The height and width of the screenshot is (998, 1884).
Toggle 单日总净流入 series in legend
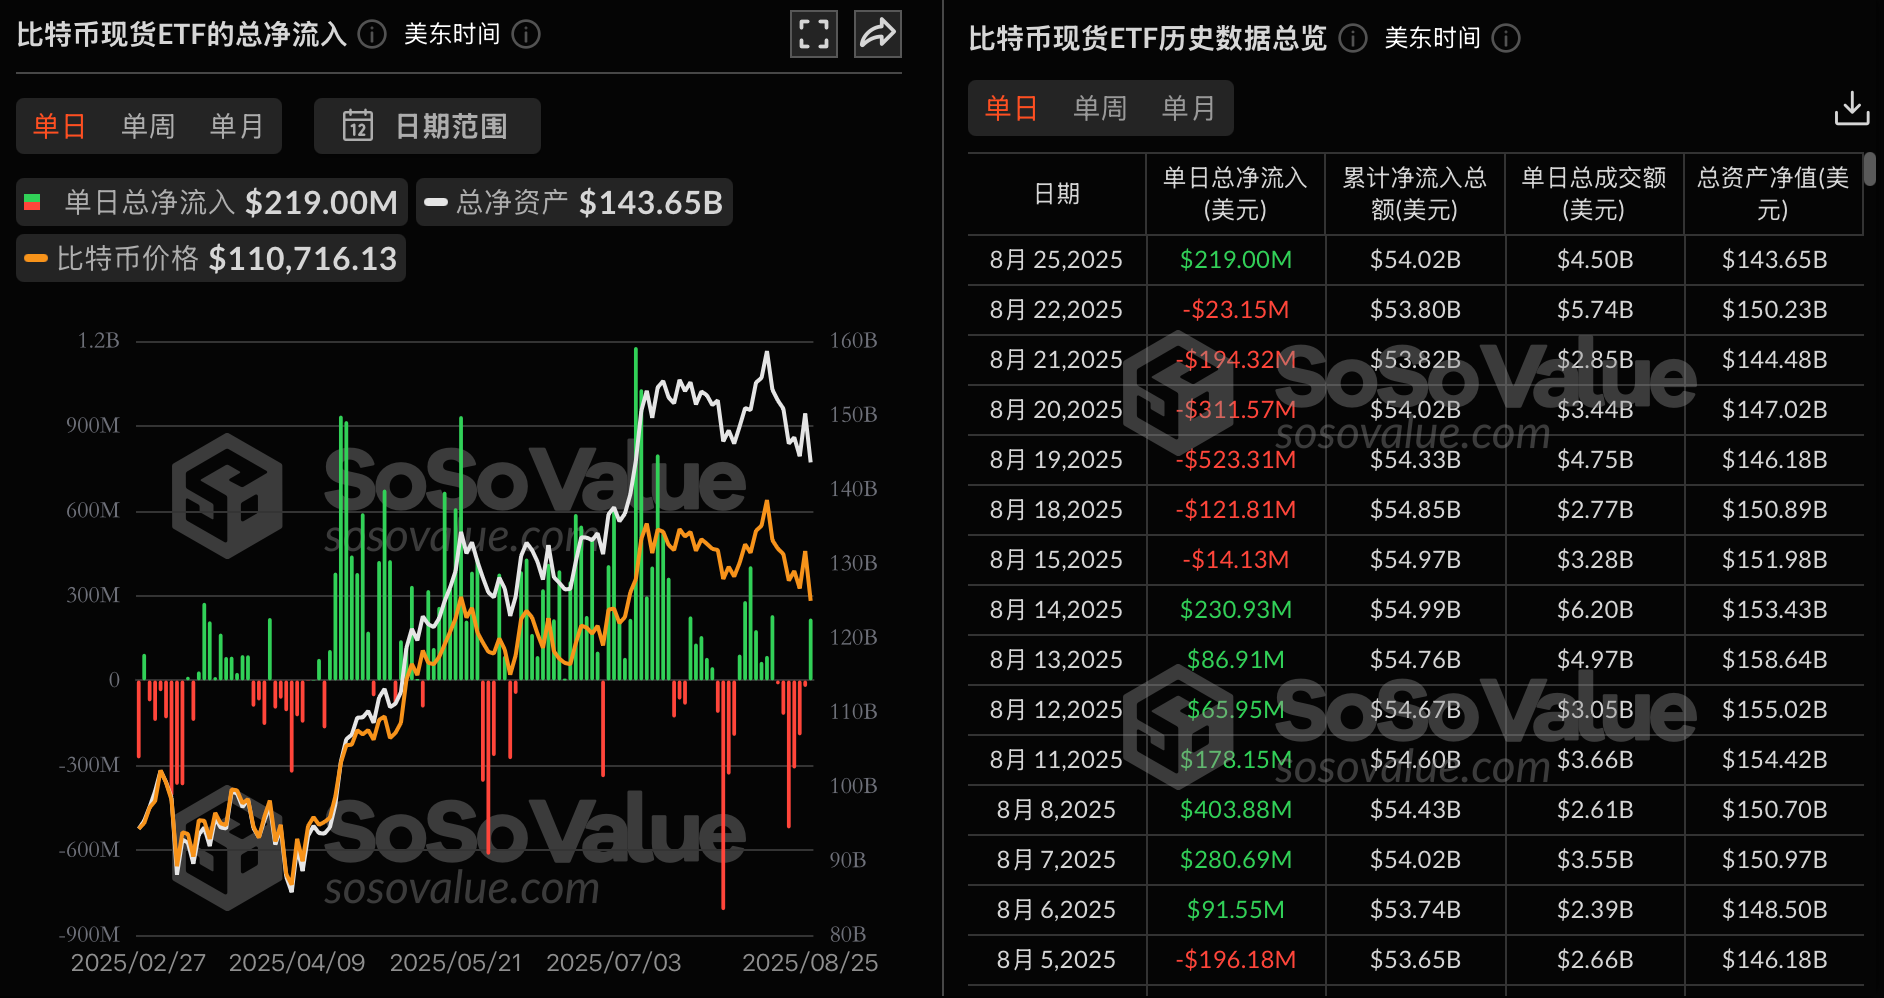pyautogui.click(x=212, y=202)
